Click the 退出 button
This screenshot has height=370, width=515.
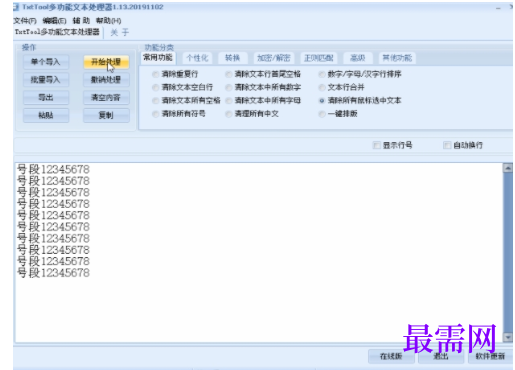441,356
